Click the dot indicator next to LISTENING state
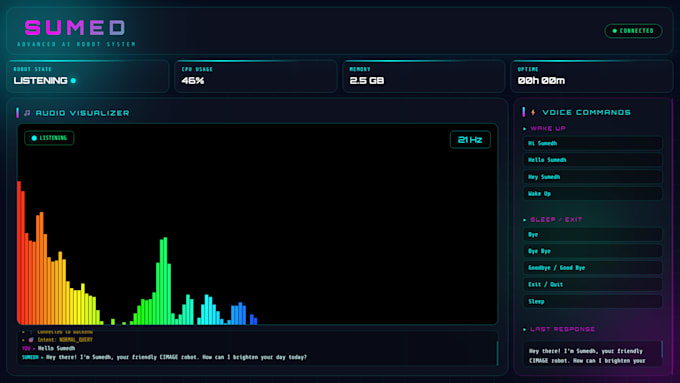 pos(73,81)
